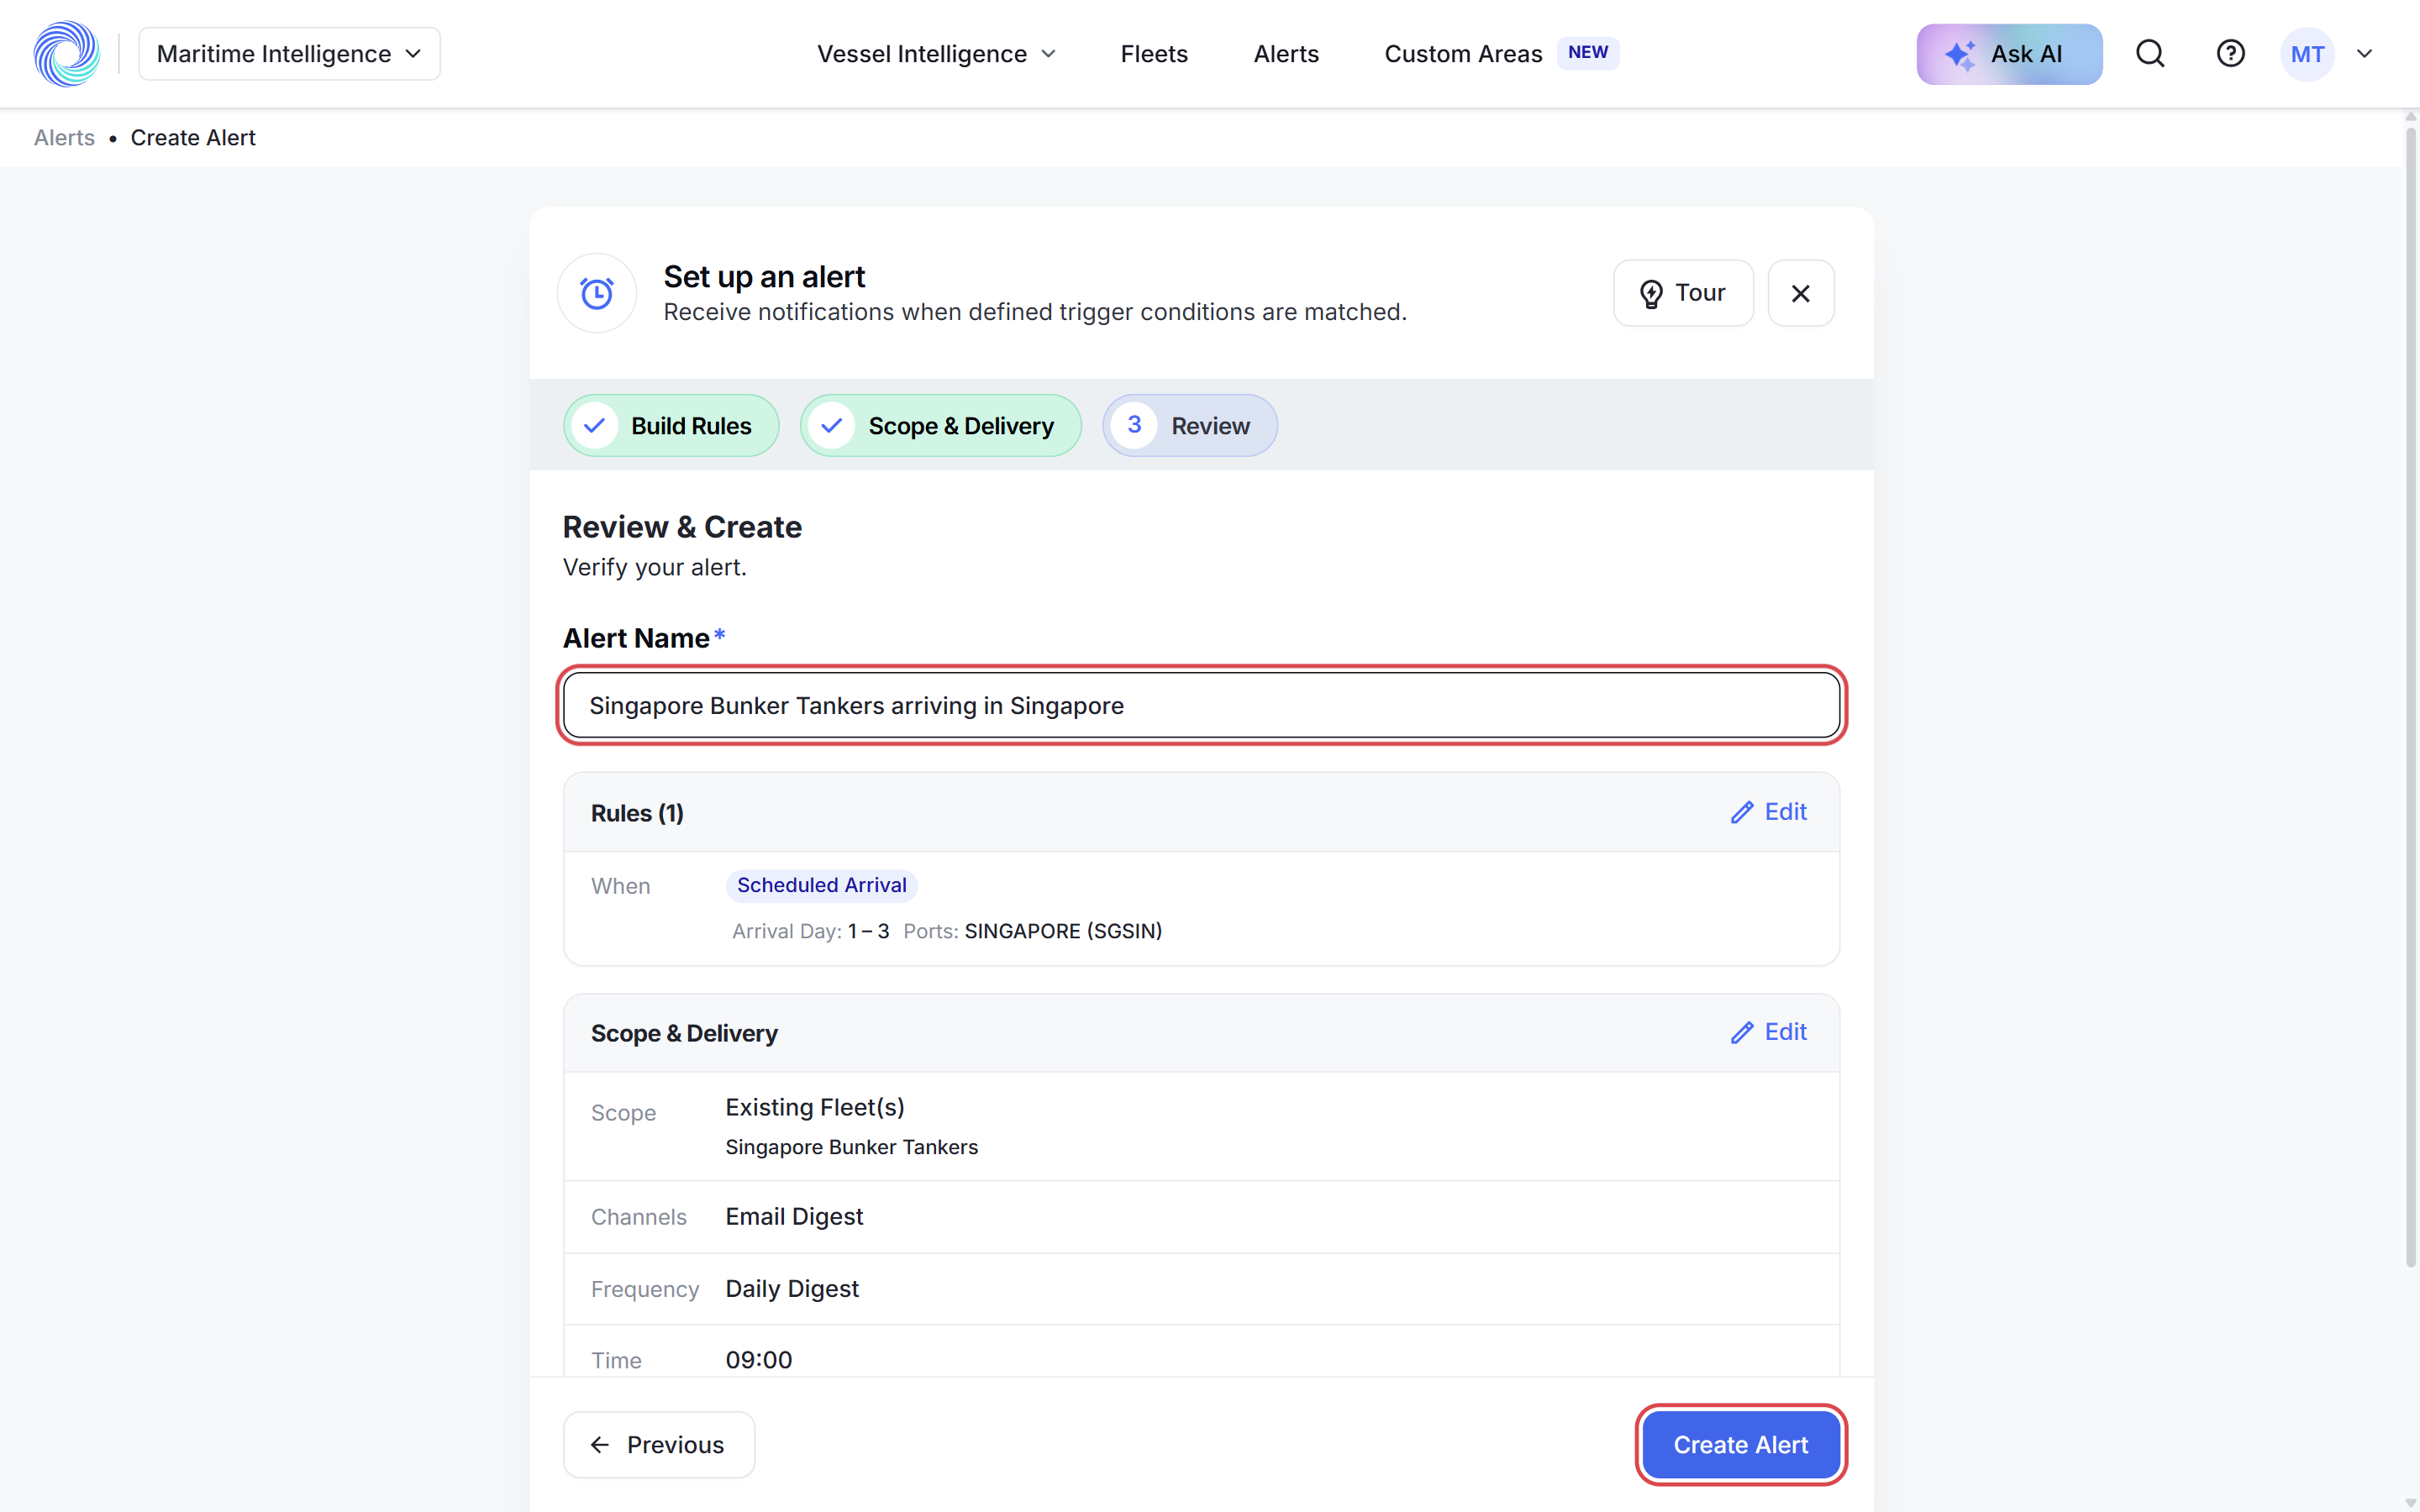This screenshot has height=1512, width=2420.
Task: Click the Email Digest channel value
Action: coord(794,1217)
